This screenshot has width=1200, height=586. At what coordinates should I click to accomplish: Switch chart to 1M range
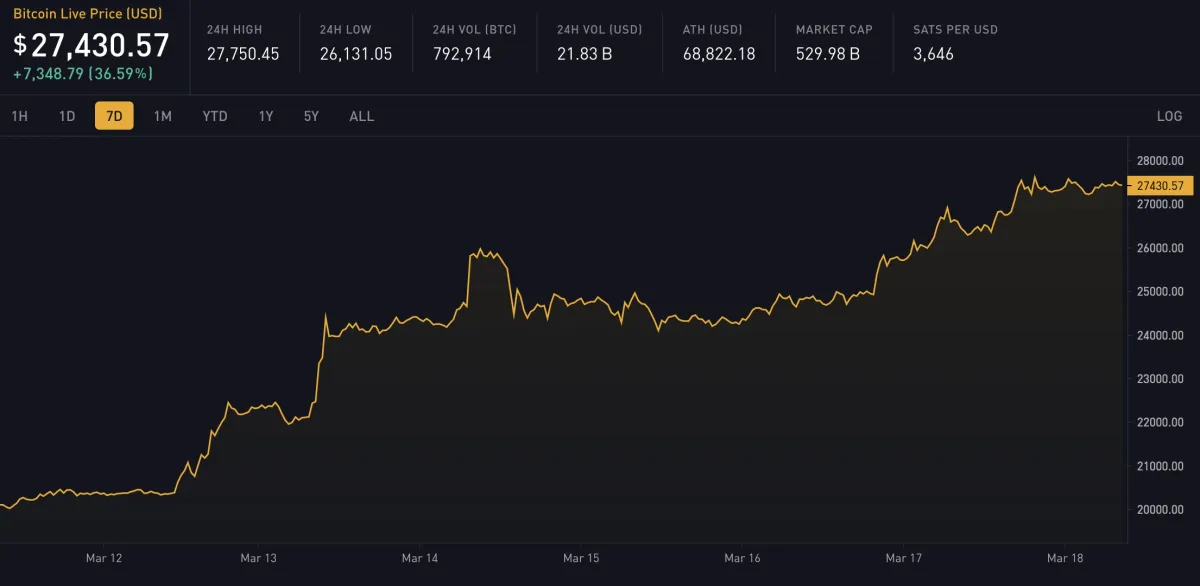[163, 116]
